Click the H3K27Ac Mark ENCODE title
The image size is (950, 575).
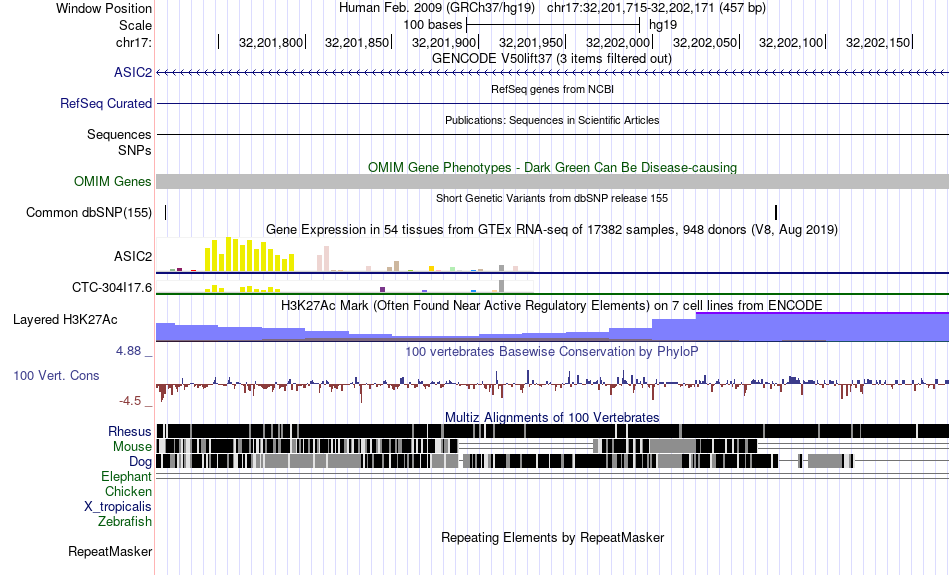pyautogui.click(x=552, y=305)
